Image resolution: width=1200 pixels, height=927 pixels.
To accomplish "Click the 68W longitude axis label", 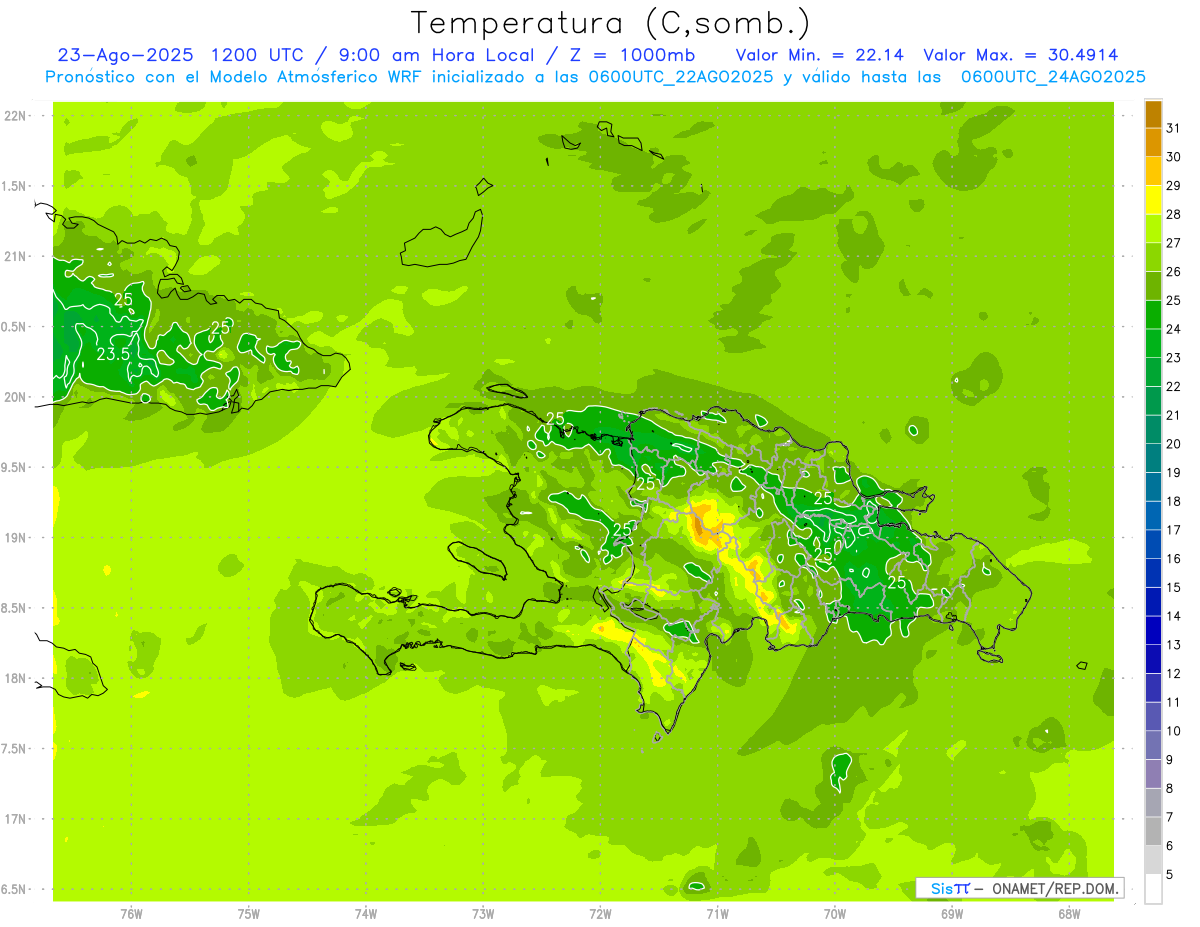I will (1069, 914).
